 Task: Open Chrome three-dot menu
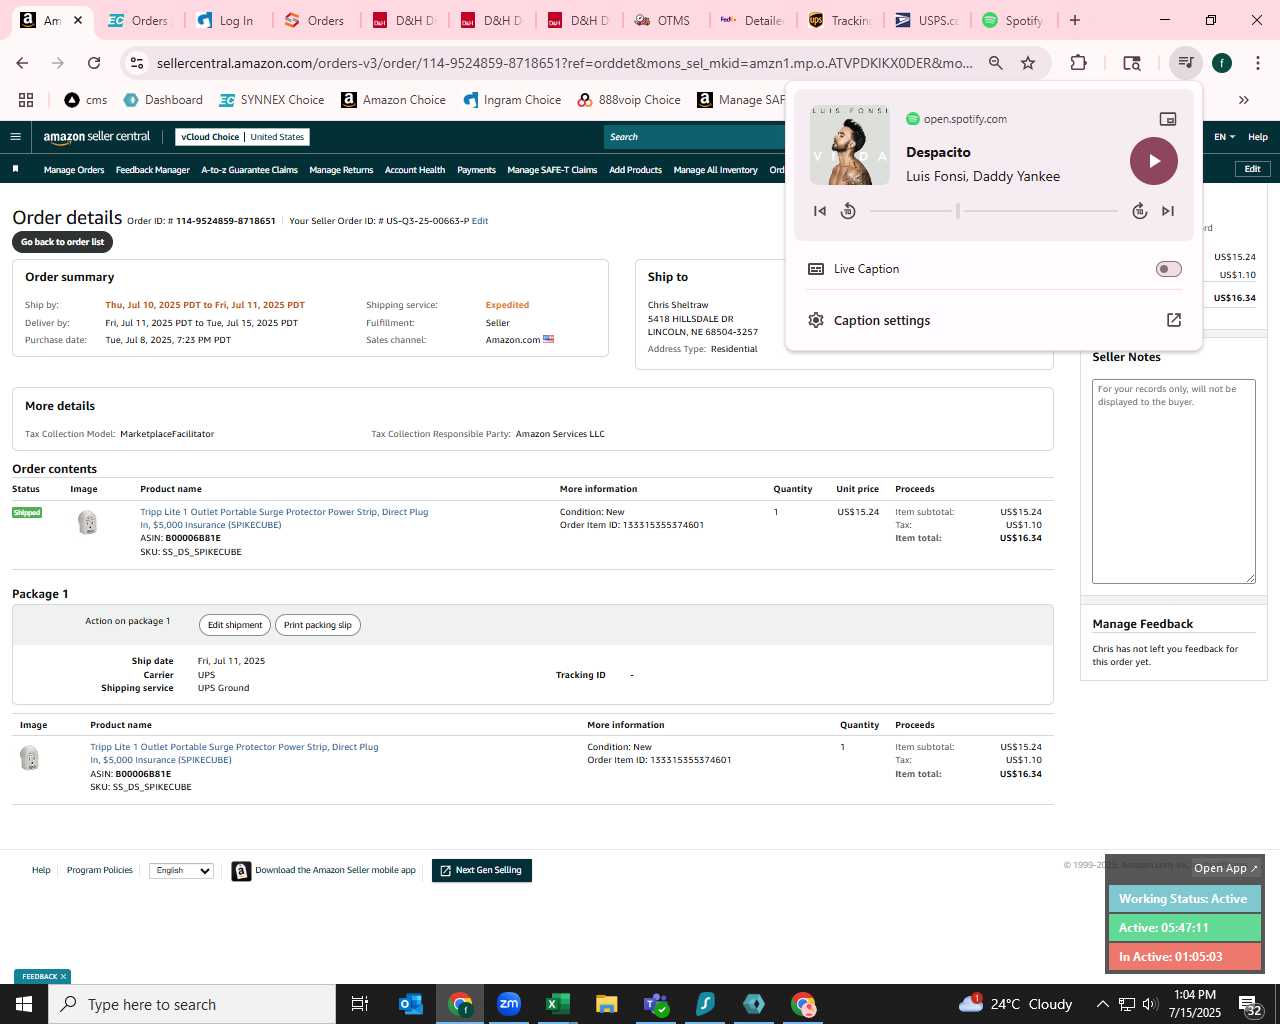(1256, 63)
